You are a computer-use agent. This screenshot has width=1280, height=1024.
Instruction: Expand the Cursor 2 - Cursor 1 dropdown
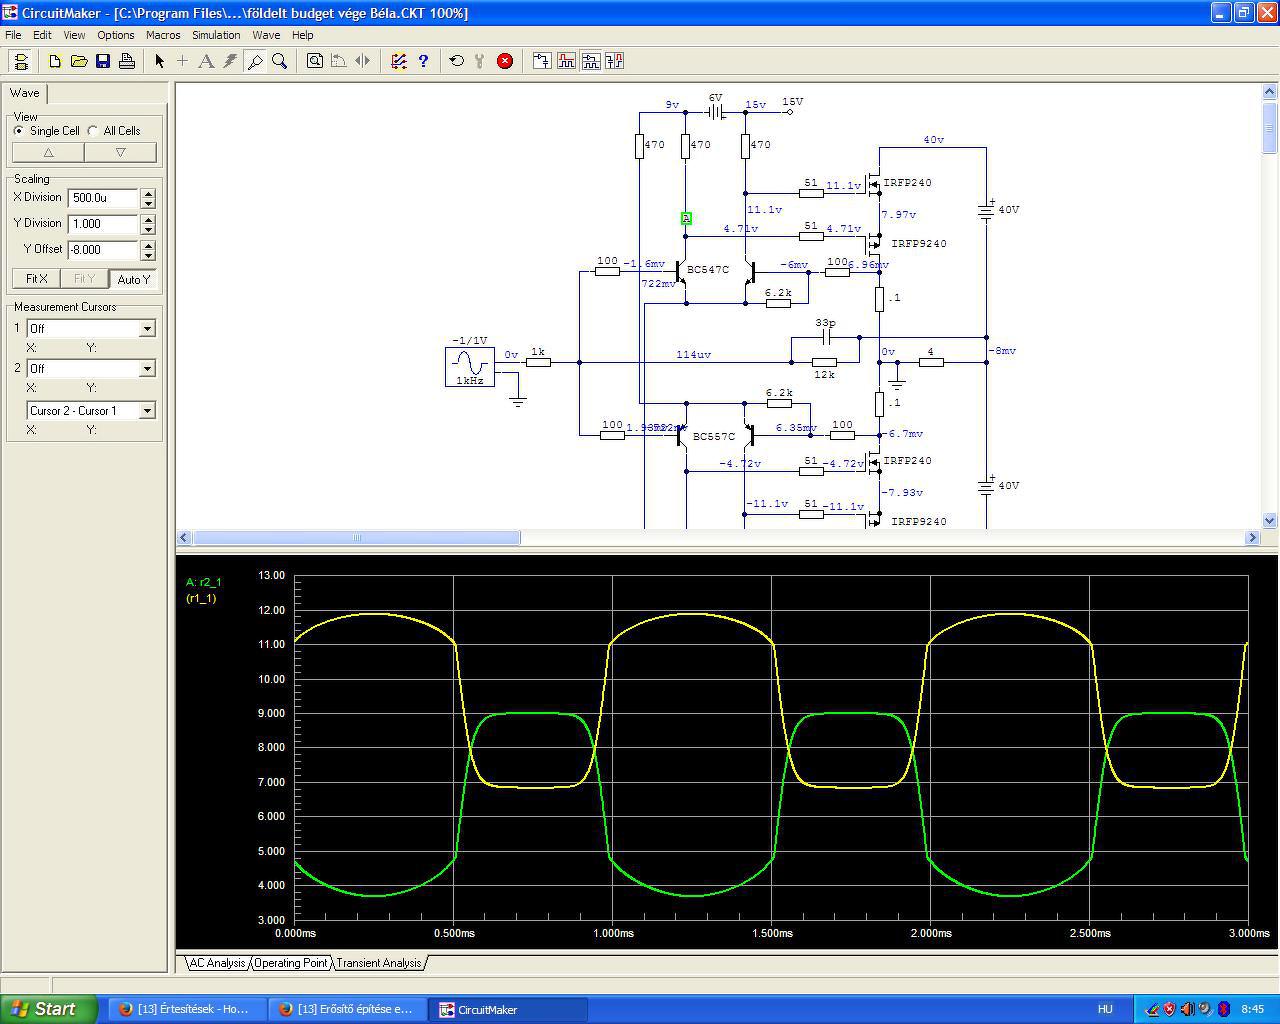coord(147,411)
